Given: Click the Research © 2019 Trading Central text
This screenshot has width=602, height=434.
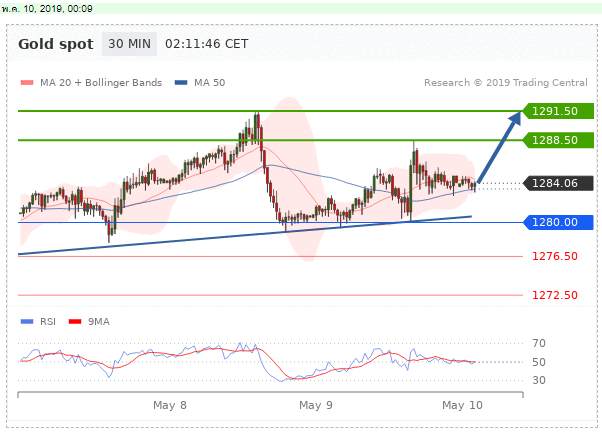Looking at the screenshot, I should coord(506,83).
